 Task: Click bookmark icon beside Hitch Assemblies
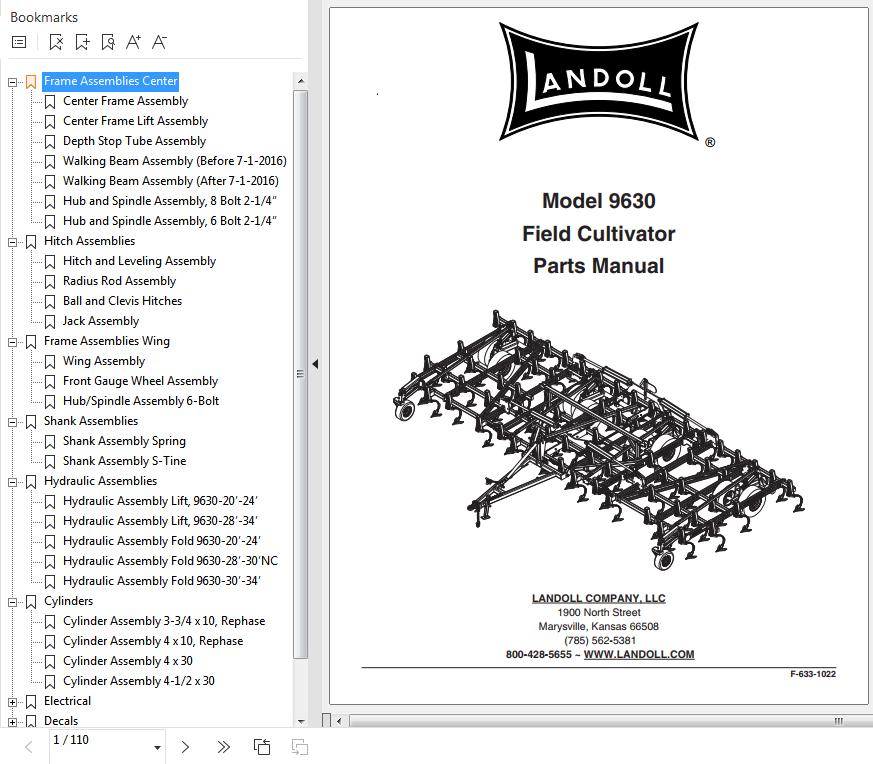point(31,242)
